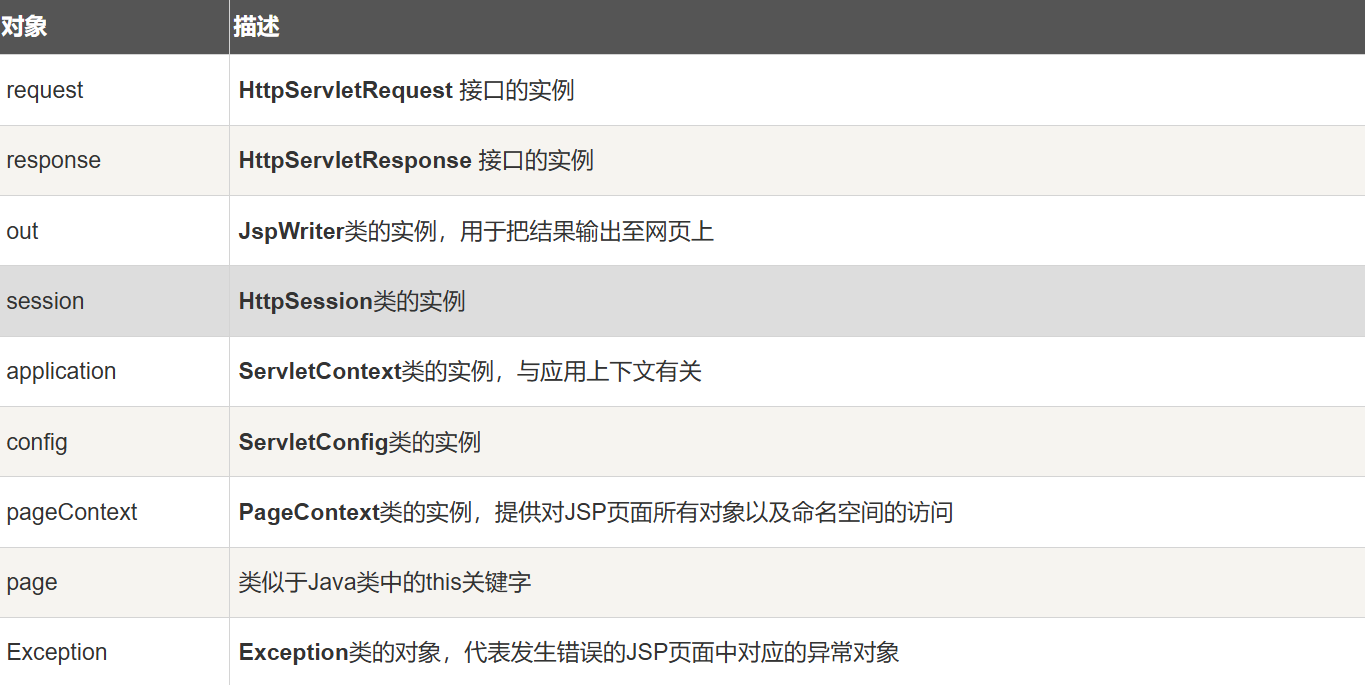Select the pageContext object cell
This screenshot has width=1365, height=685.
[x=72, y=512]
